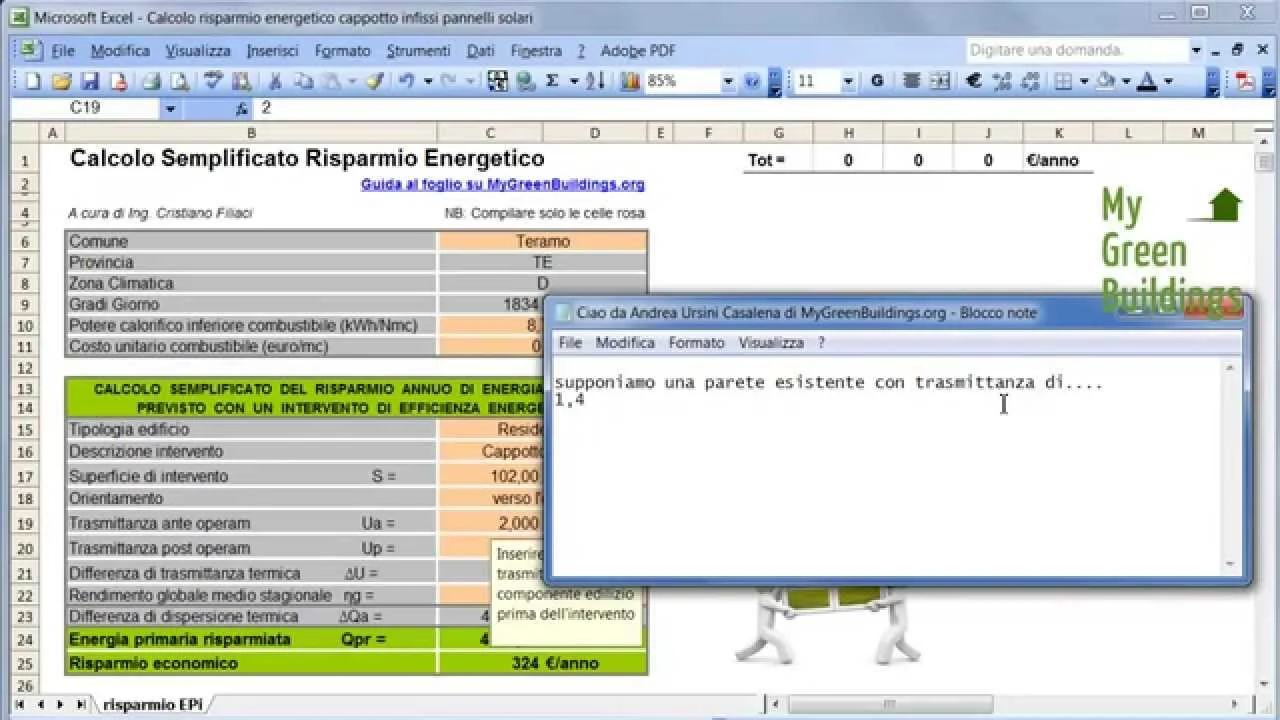This screenshot has height=720, width=1280.
Task: Open the Name Box dropdown arrow
Action: pyautogui.click(x=170, y=108)
